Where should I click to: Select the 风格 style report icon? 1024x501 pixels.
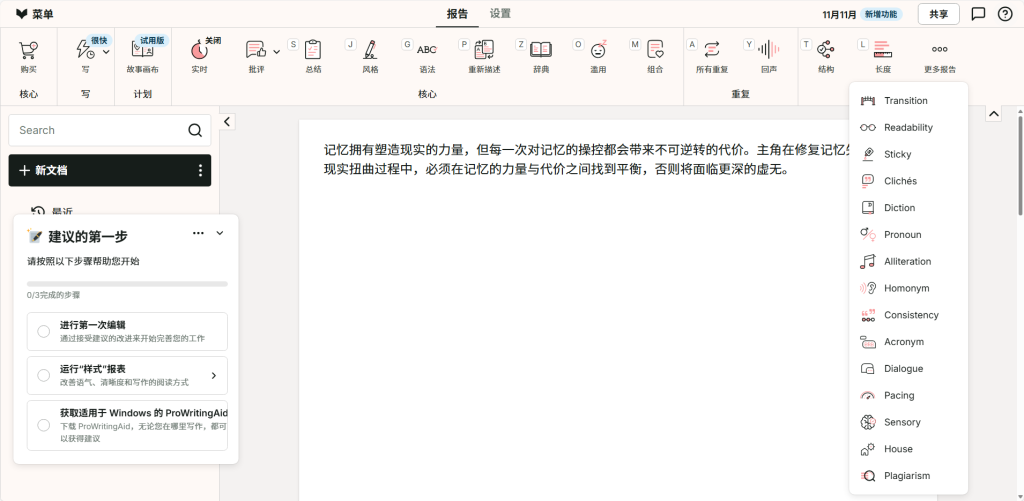(370, 50)
